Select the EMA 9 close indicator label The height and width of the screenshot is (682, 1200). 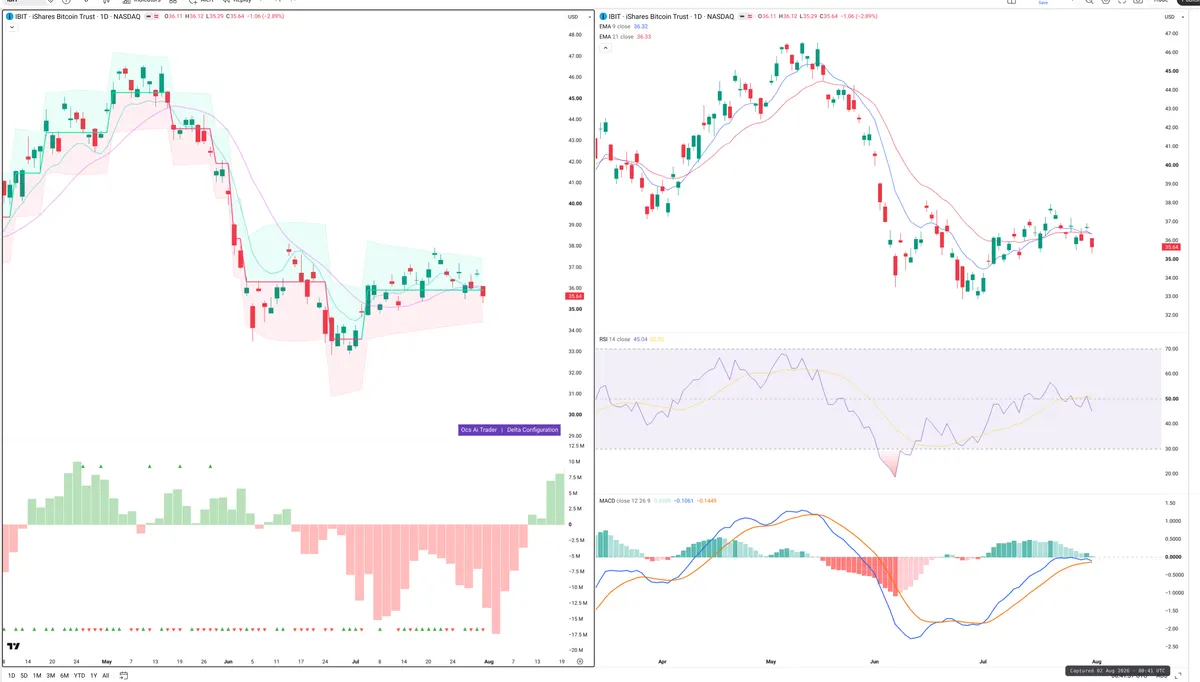pyautogui.click(x=617, y=27)
